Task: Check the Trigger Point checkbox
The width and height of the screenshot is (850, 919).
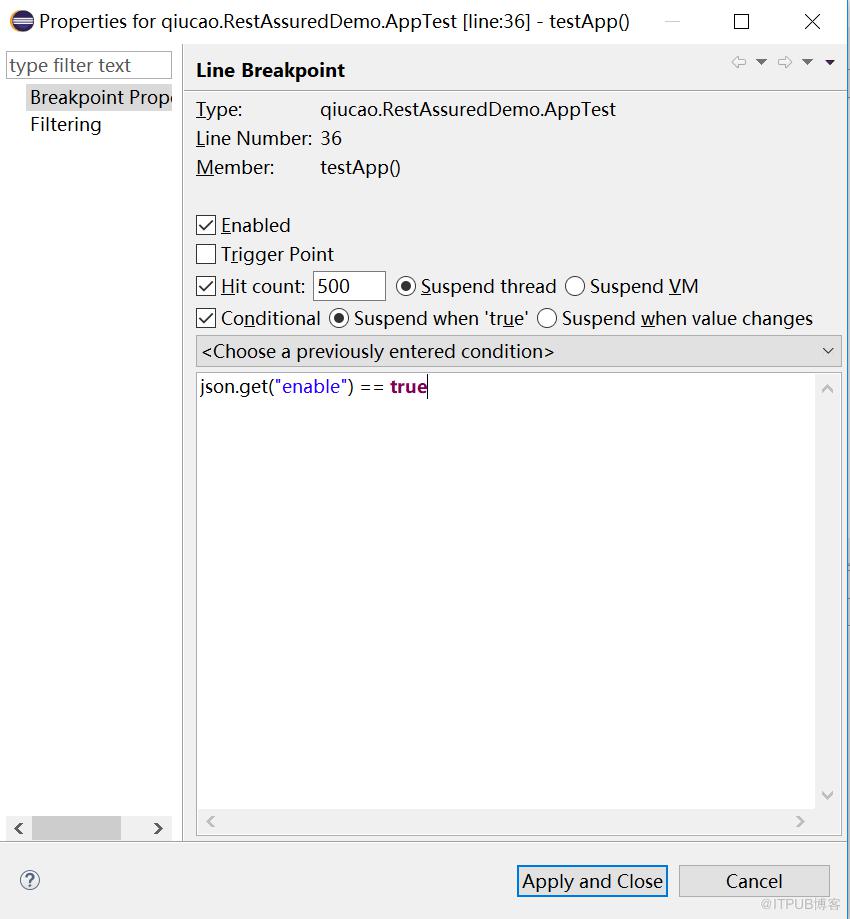Action: point(206,254)
